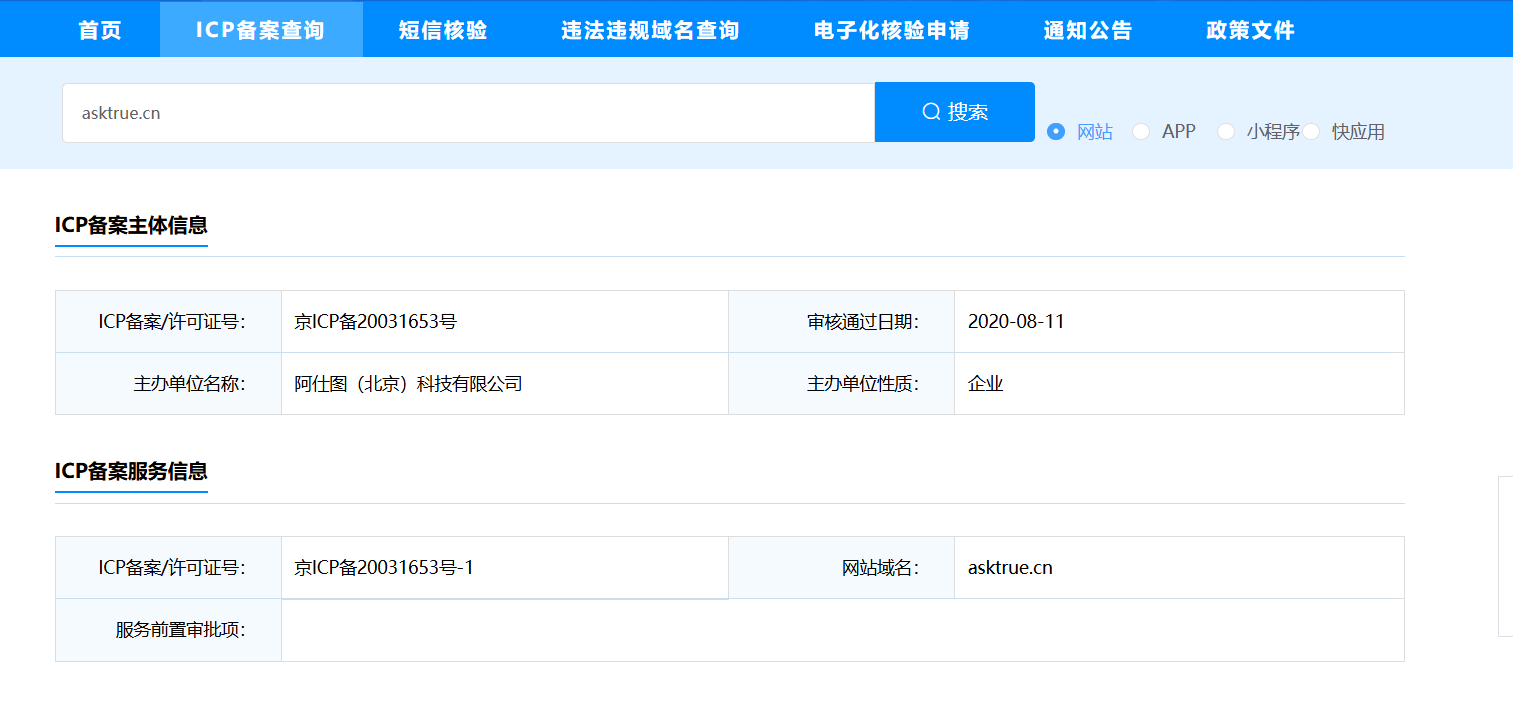Open the 电子化核验申请 tab
The width and height of the screenshot is (1513, 703).
(892, 30)
